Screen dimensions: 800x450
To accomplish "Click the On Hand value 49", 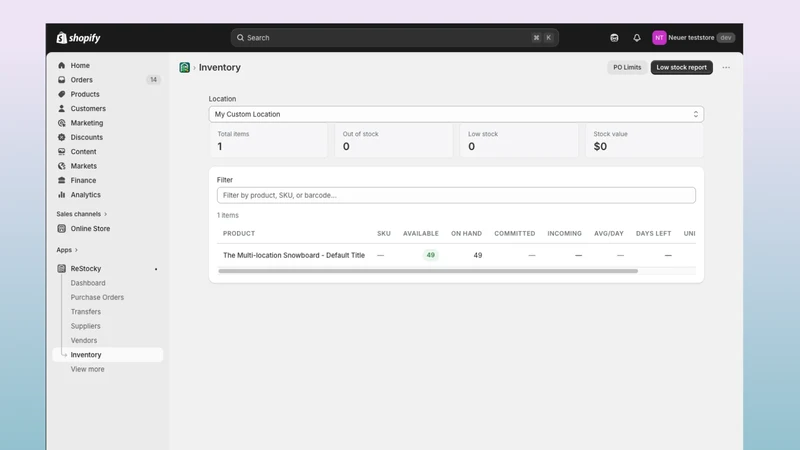I will [478, 255].
